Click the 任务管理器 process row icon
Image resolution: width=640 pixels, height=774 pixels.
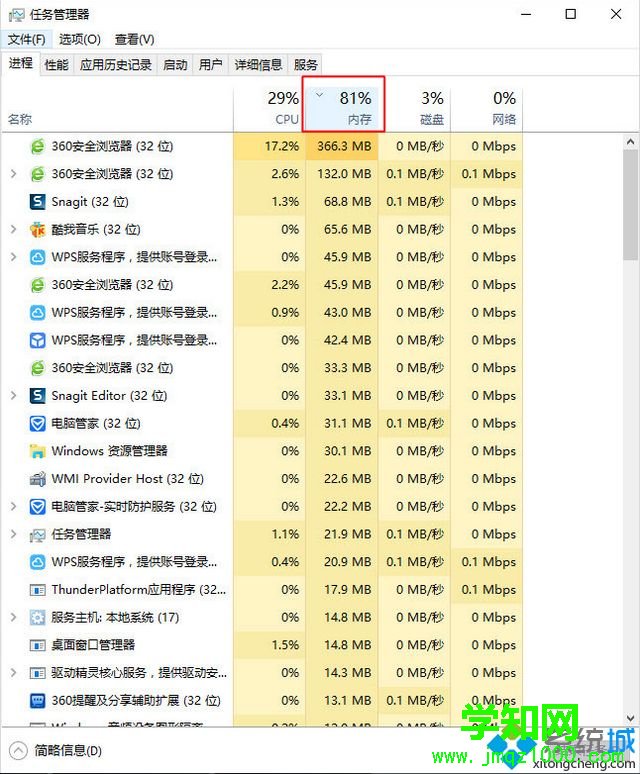[x=38, y=534]
